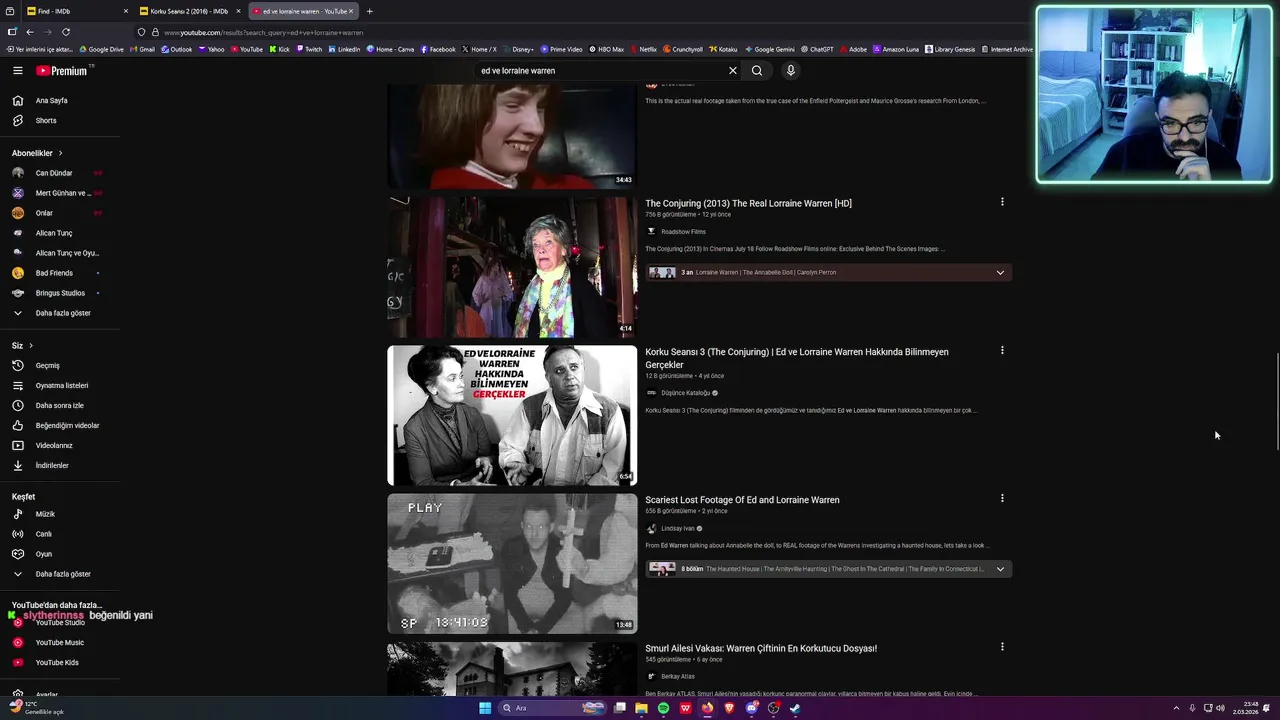Open Scariest Lost Footage video title
This screenshot has height=720, width=1280.
[742, 500]
